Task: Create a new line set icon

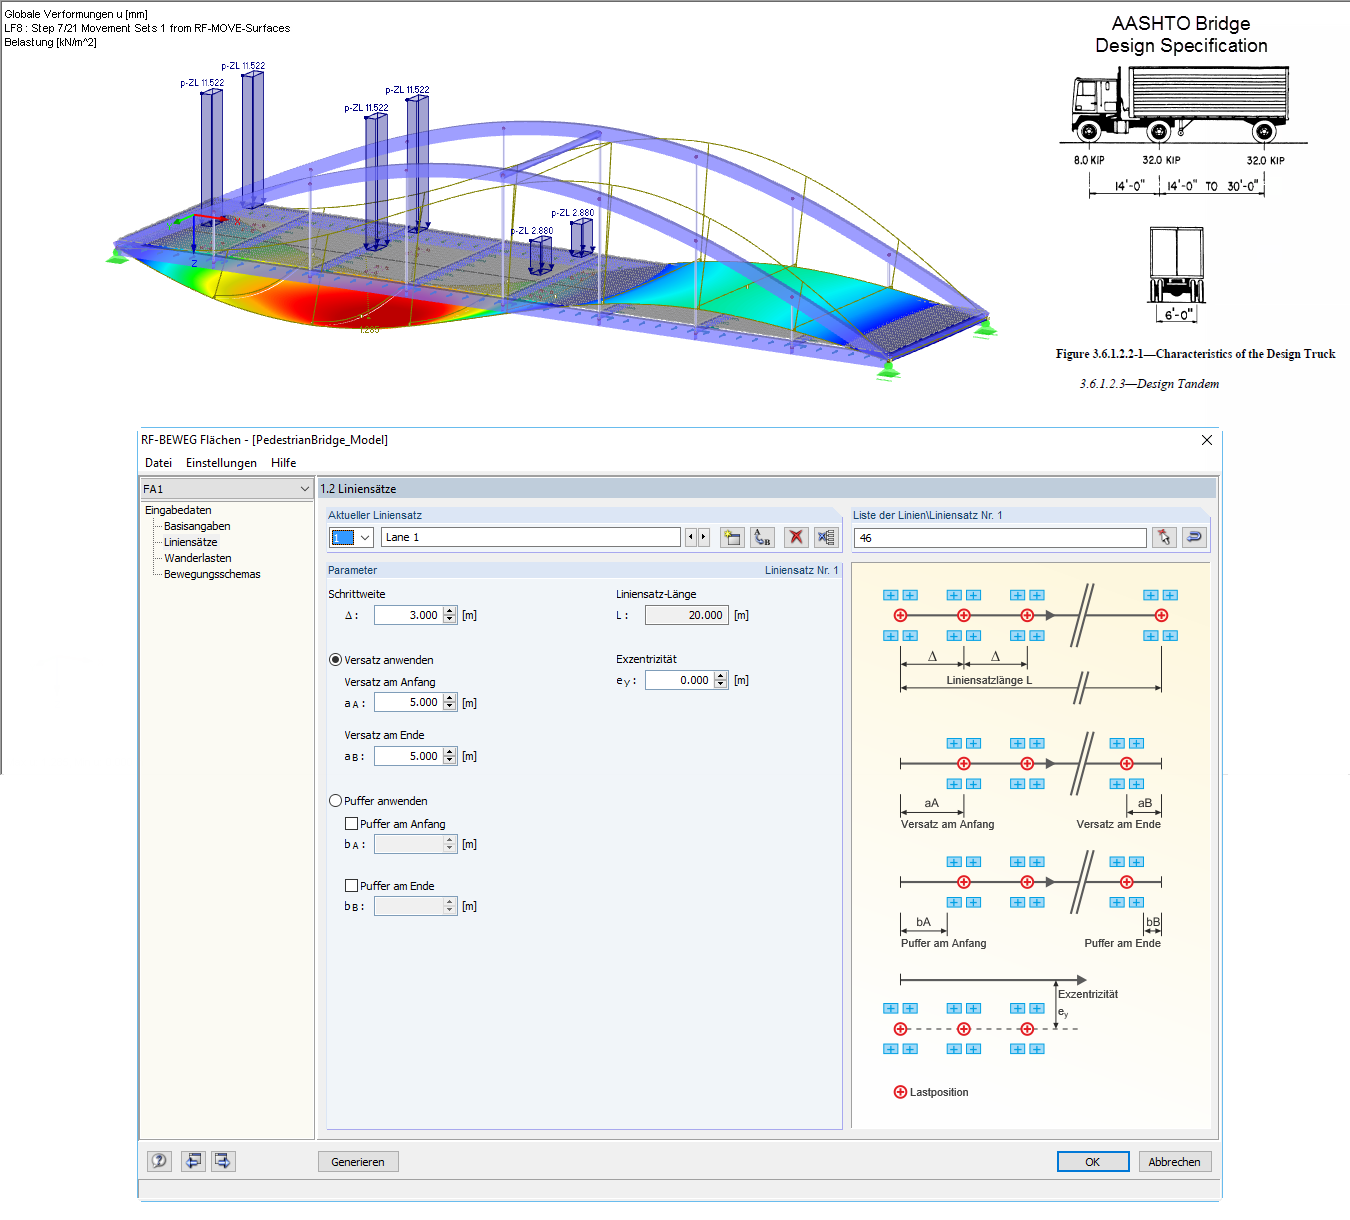Action: pyautogui.click(x=732, y=537)
